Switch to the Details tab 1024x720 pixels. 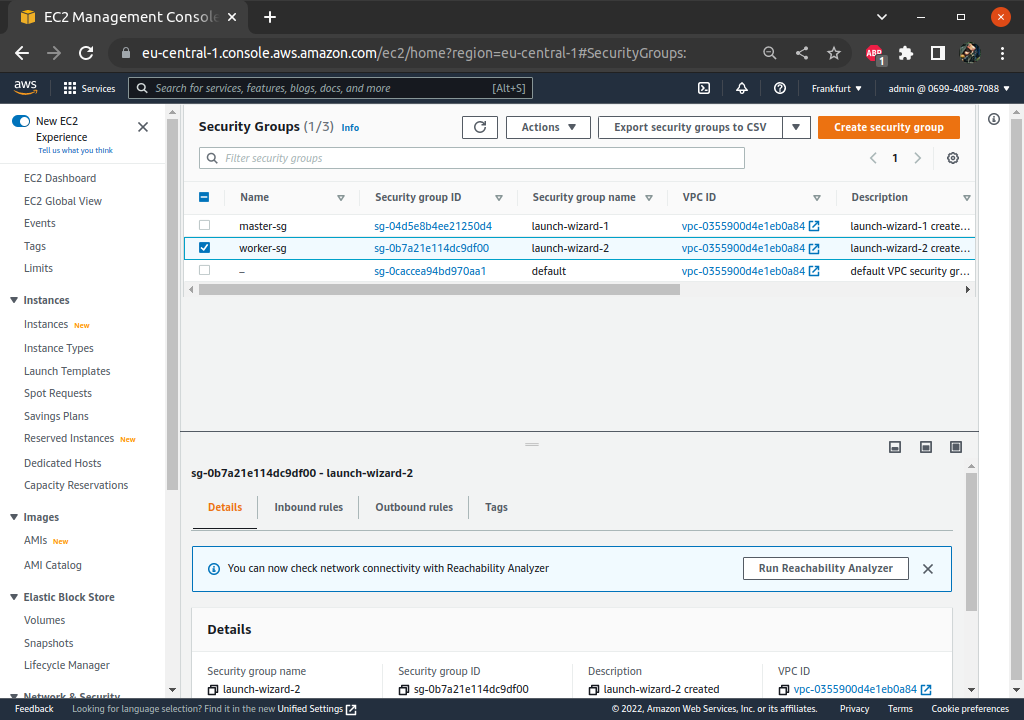click(225, 508)
